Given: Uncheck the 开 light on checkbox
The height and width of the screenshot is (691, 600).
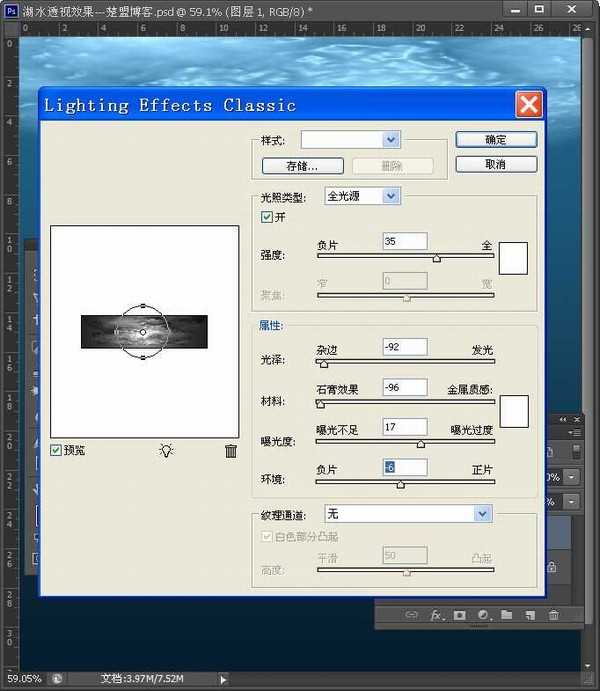Looking at the screenshot, I should pos(267,217).
